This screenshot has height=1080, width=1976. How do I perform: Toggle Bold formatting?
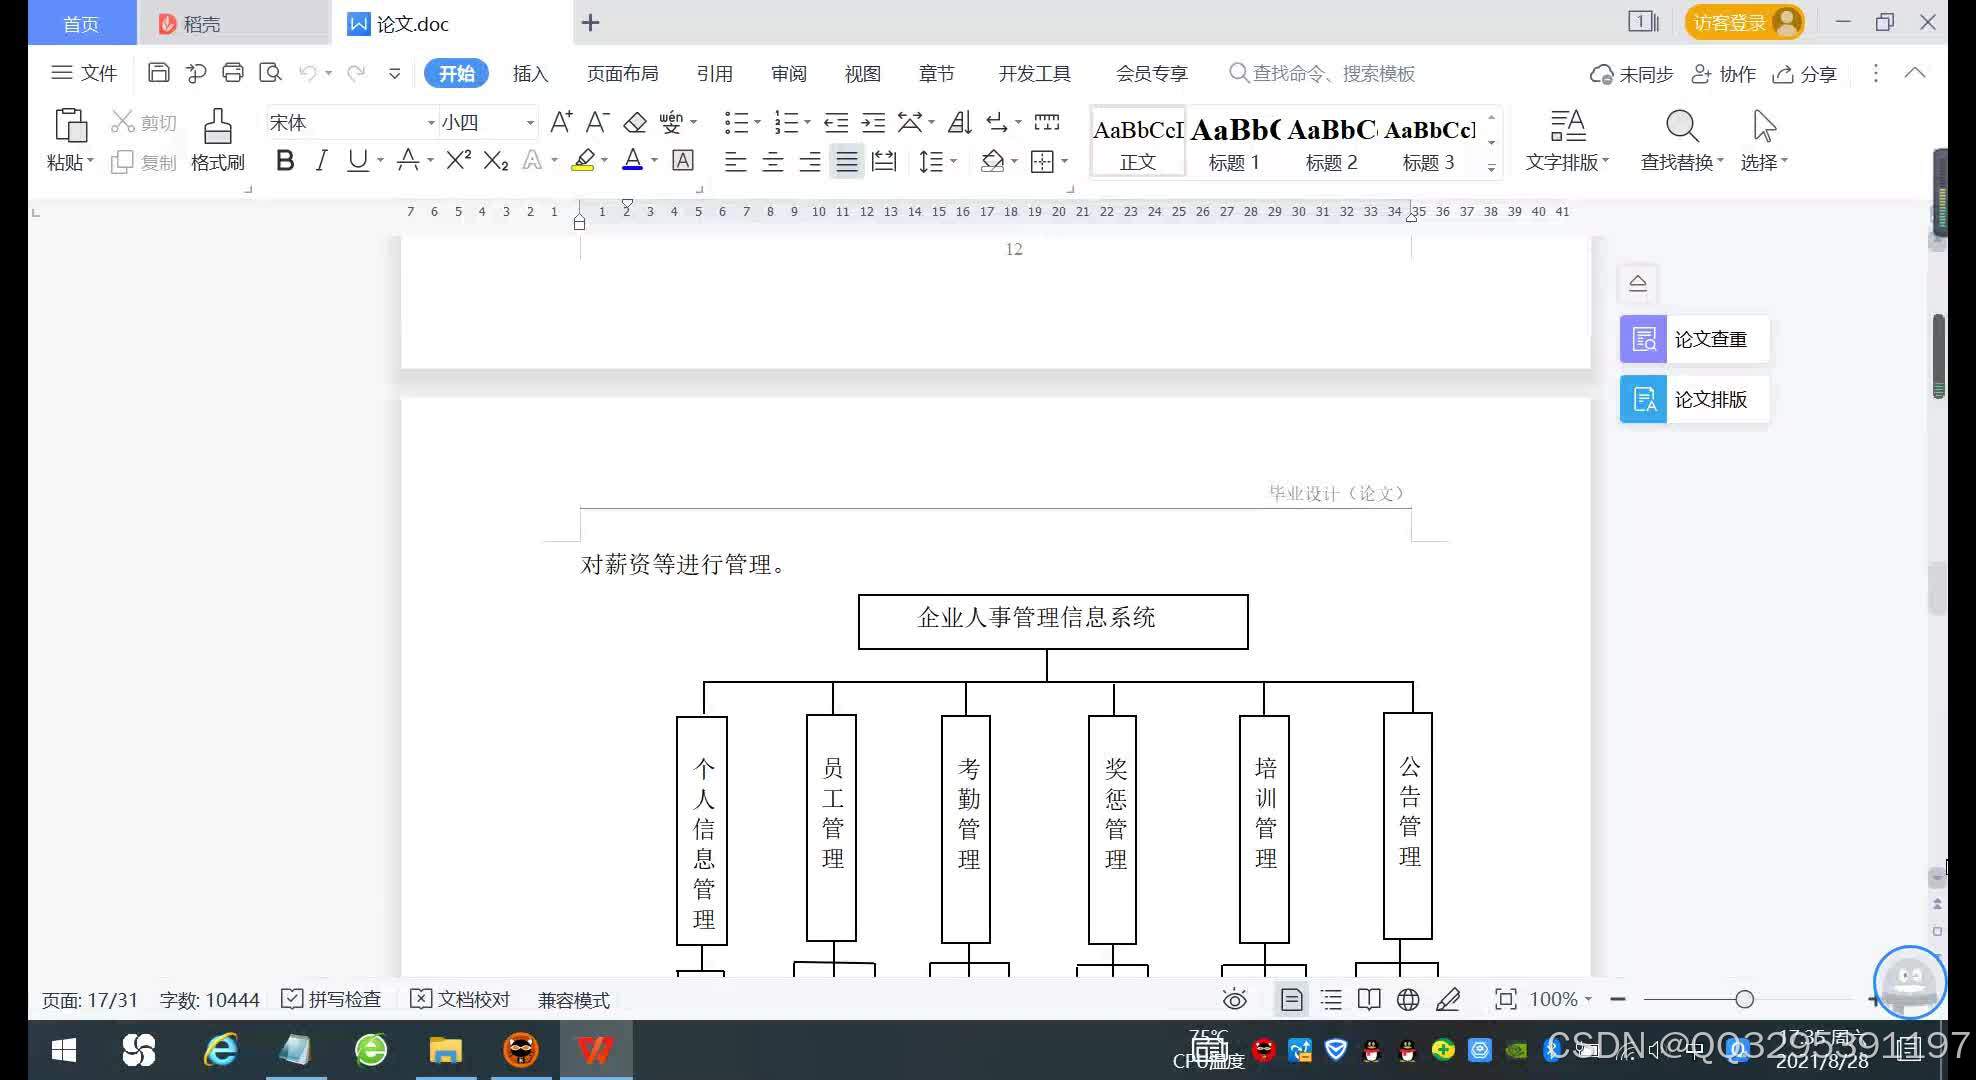[285, 161]
